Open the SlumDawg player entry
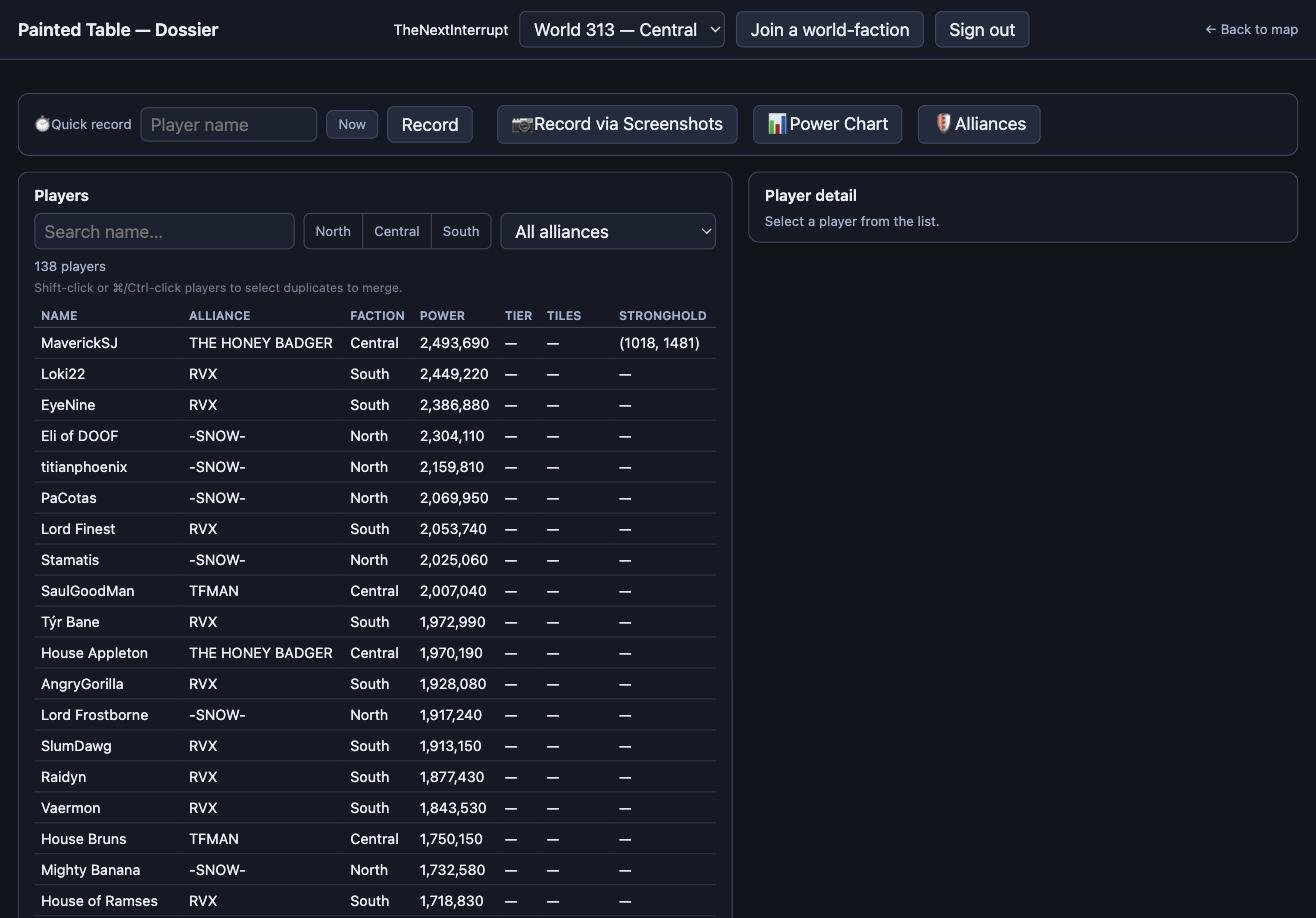Viewport: 1316px width, 918px height. [x=375, y=746]
